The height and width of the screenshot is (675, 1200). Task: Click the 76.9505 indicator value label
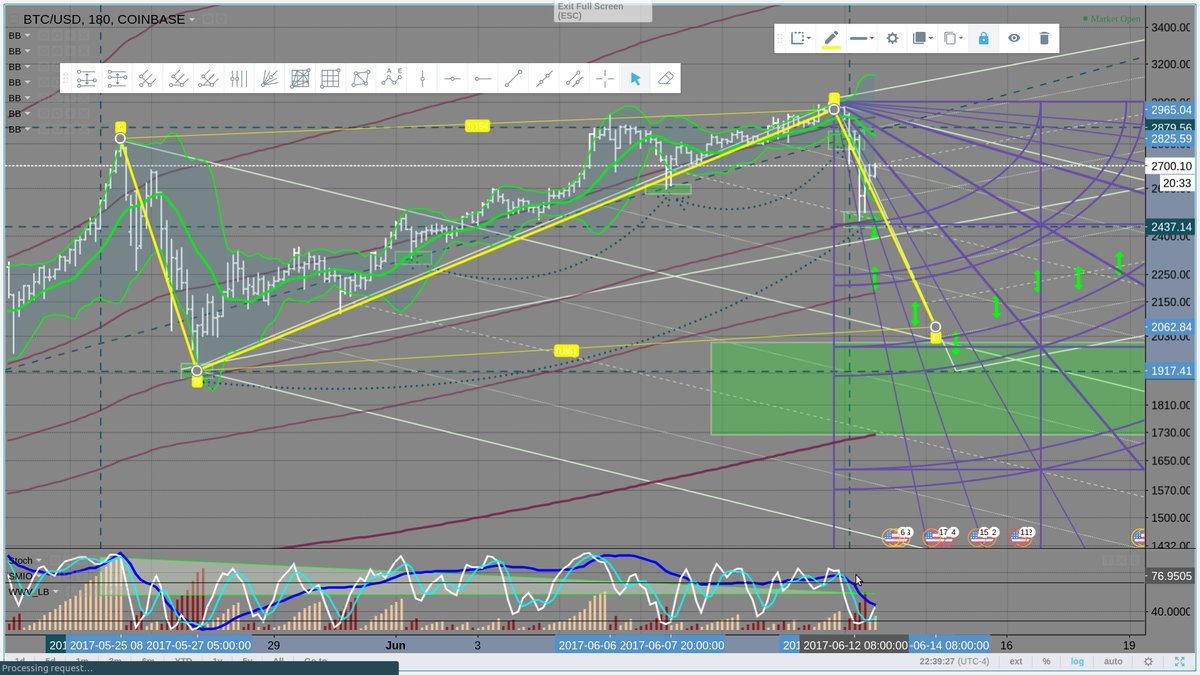[1171, 576]
